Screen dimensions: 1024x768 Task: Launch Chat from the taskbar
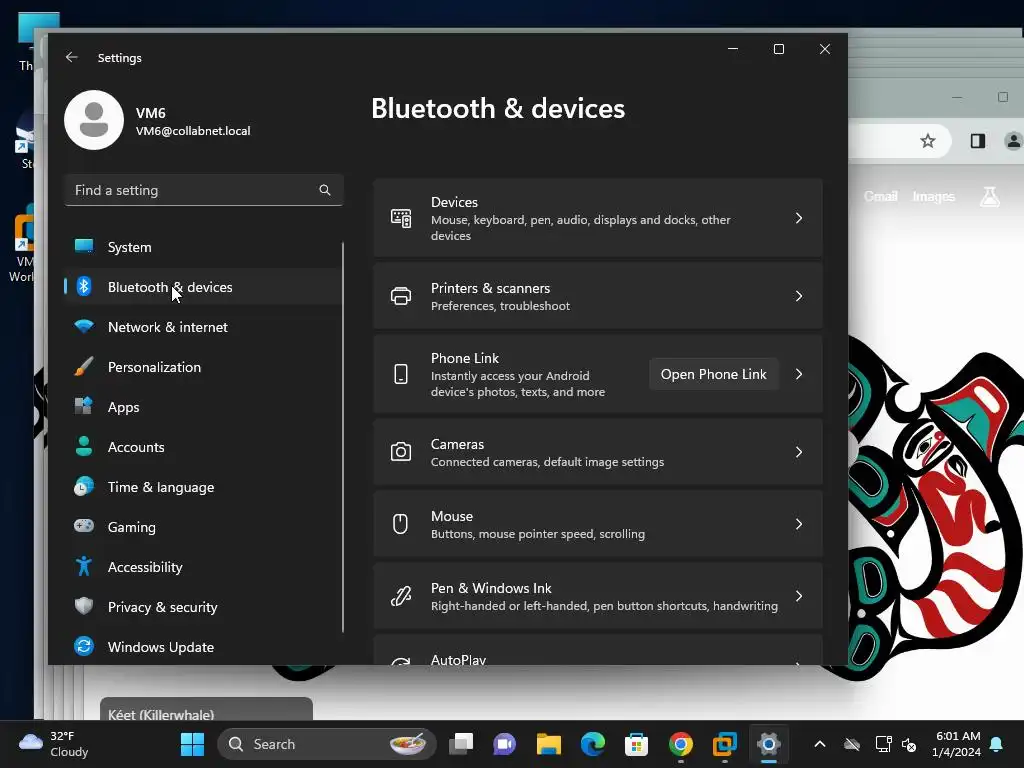pyautogui.click(x=504, y=744)
